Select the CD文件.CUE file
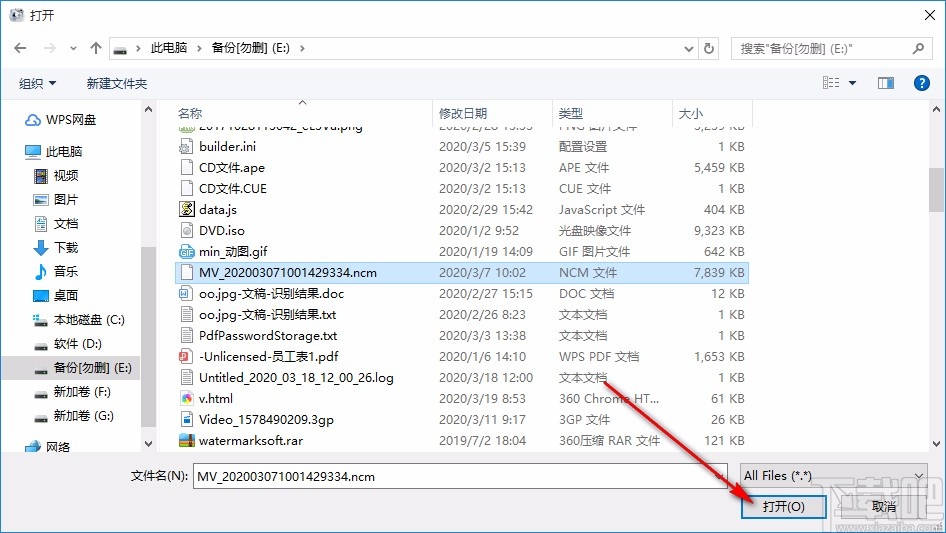 click(x=233, y=189)
